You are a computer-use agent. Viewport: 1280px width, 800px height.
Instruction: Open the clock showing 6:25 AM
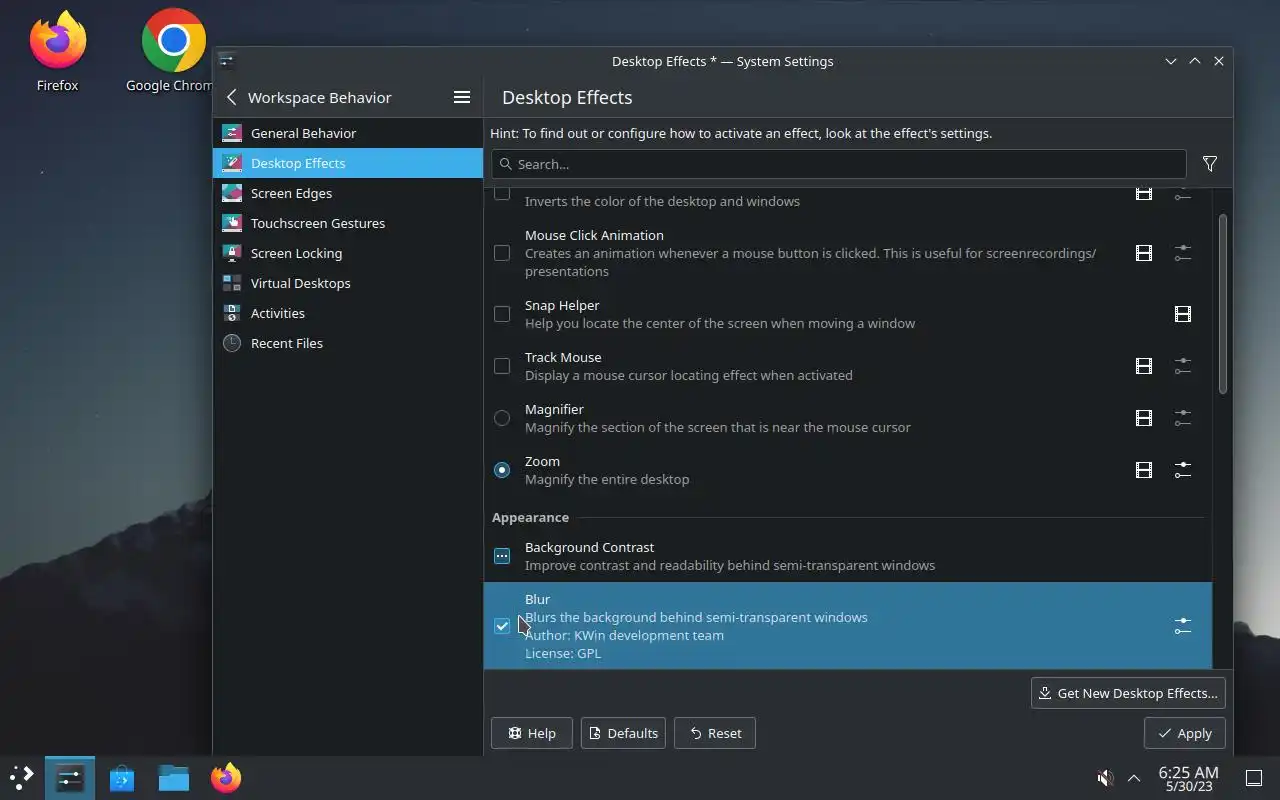click(x=1188, y=777)
